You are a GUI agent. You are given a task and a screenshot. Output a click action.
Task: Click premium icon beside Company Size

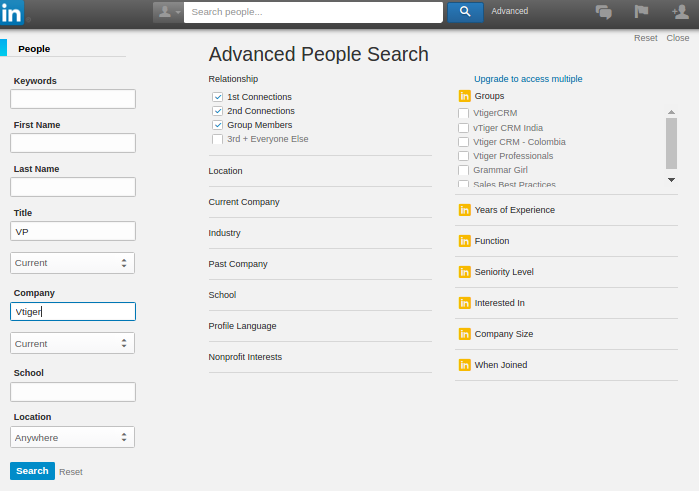464,334
